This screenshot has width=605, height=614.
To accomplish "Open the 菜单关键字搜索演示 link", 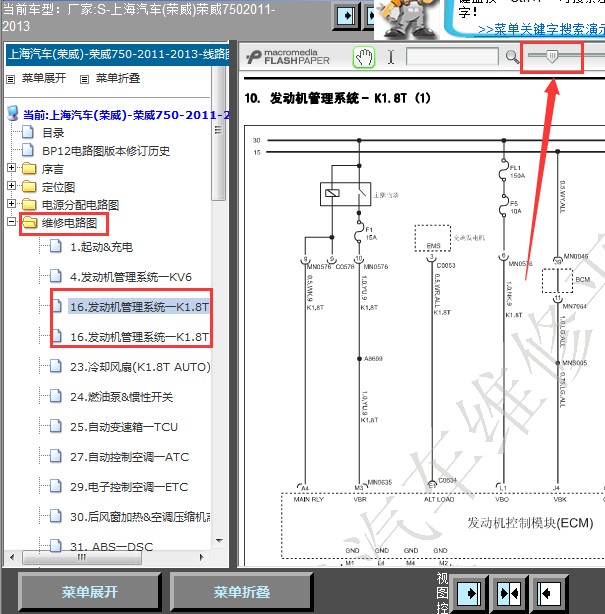I will pyautogui.click(x=542, y=29).
